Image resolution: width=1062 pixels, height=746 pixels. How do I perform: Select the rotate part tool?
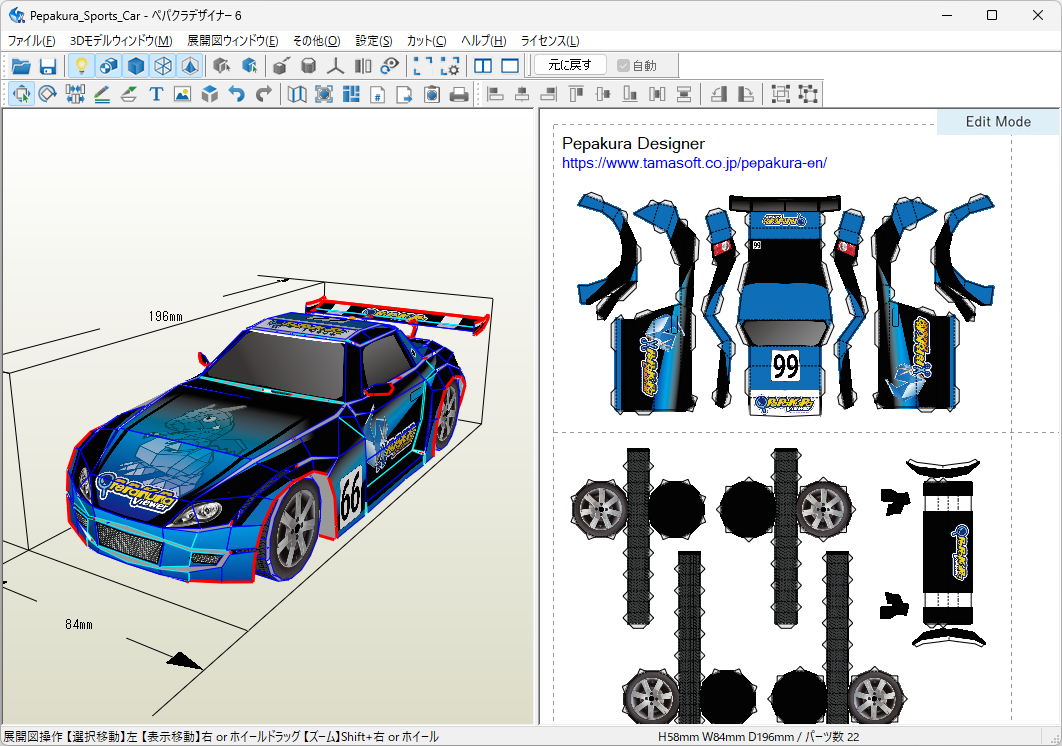point(47,94)
